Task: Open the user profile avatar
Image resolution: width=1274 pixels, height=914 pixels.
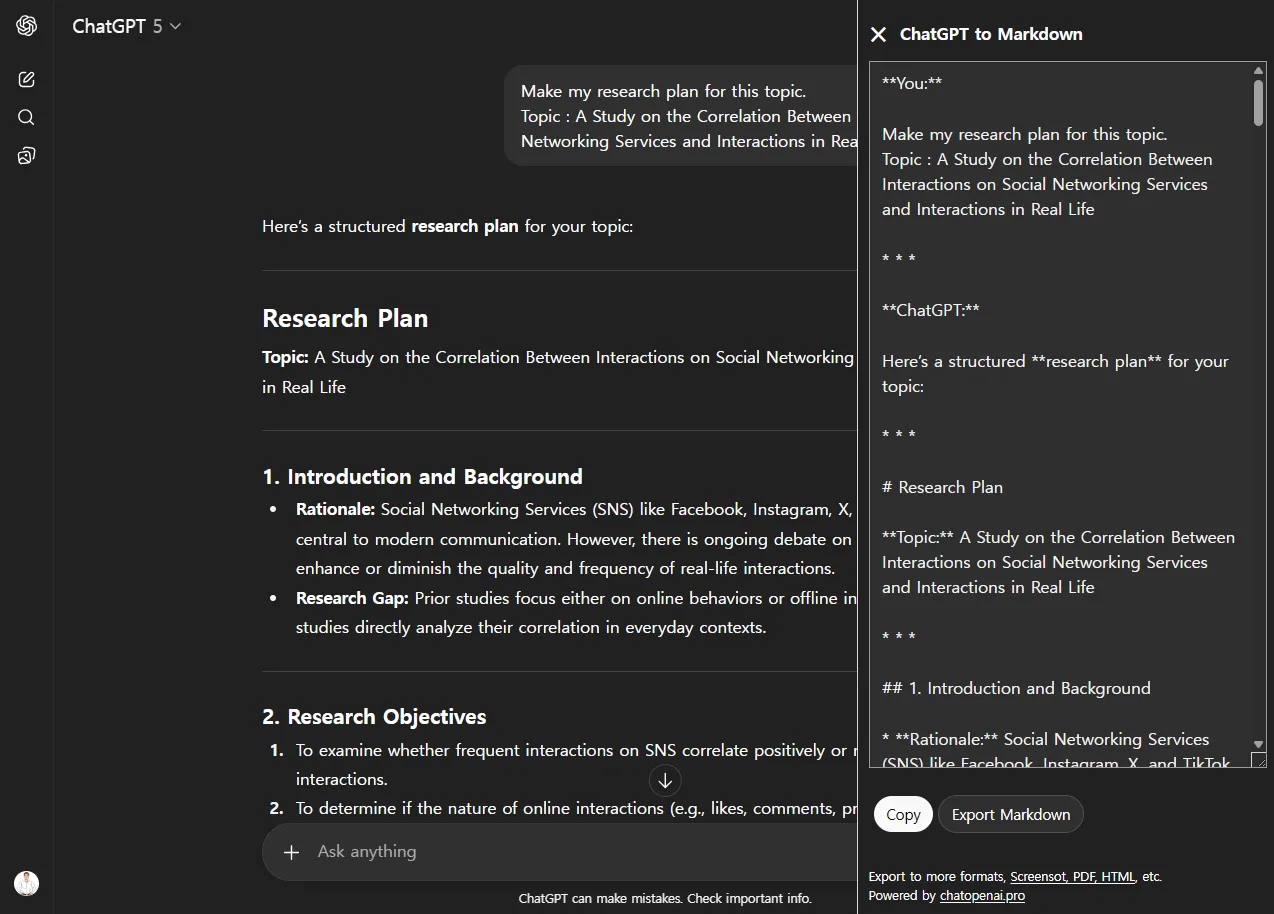Action: 27,883
